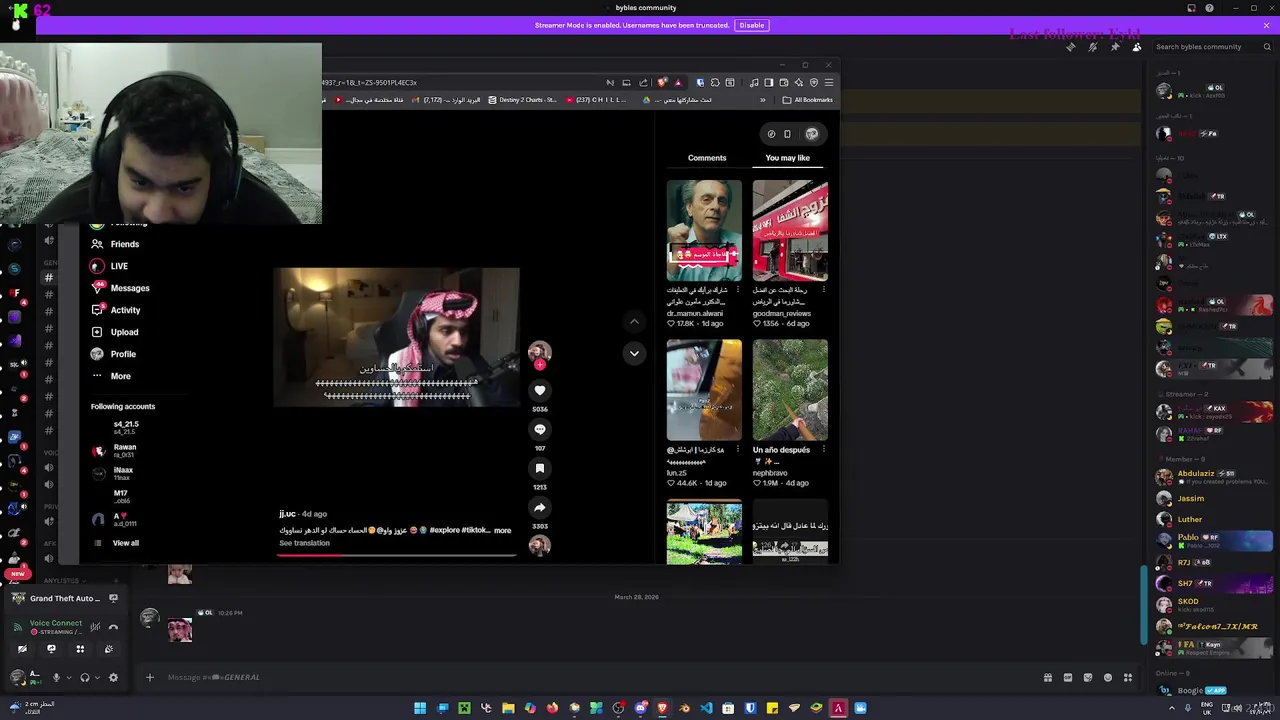Share your screen in voice panel
This screenshot has width=1280, height=720.
coord(51,649)
